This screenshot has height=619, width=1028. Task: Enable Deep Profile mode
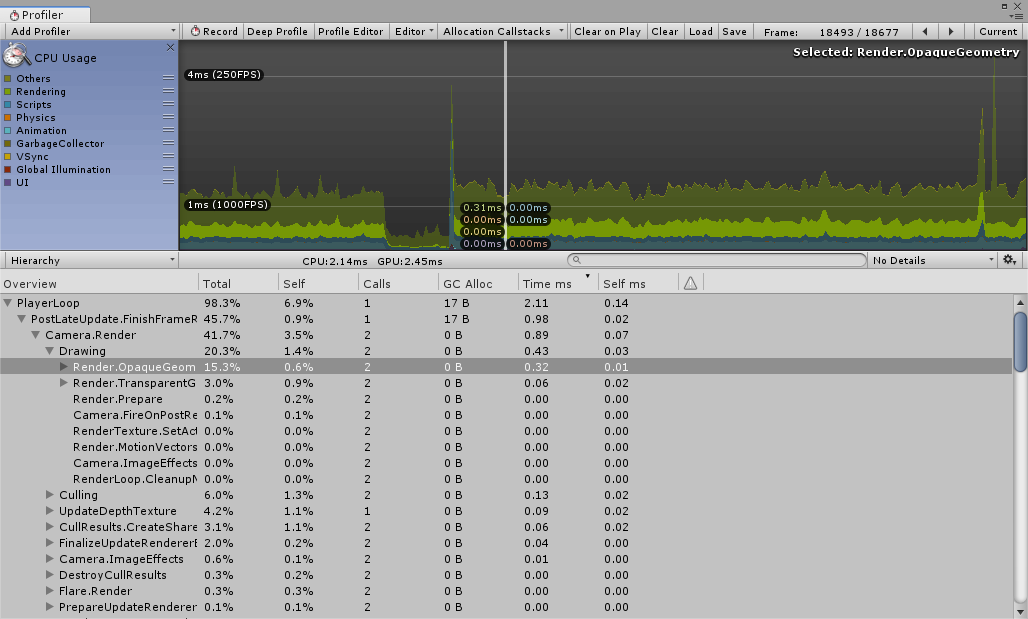[x=277, y=31]
